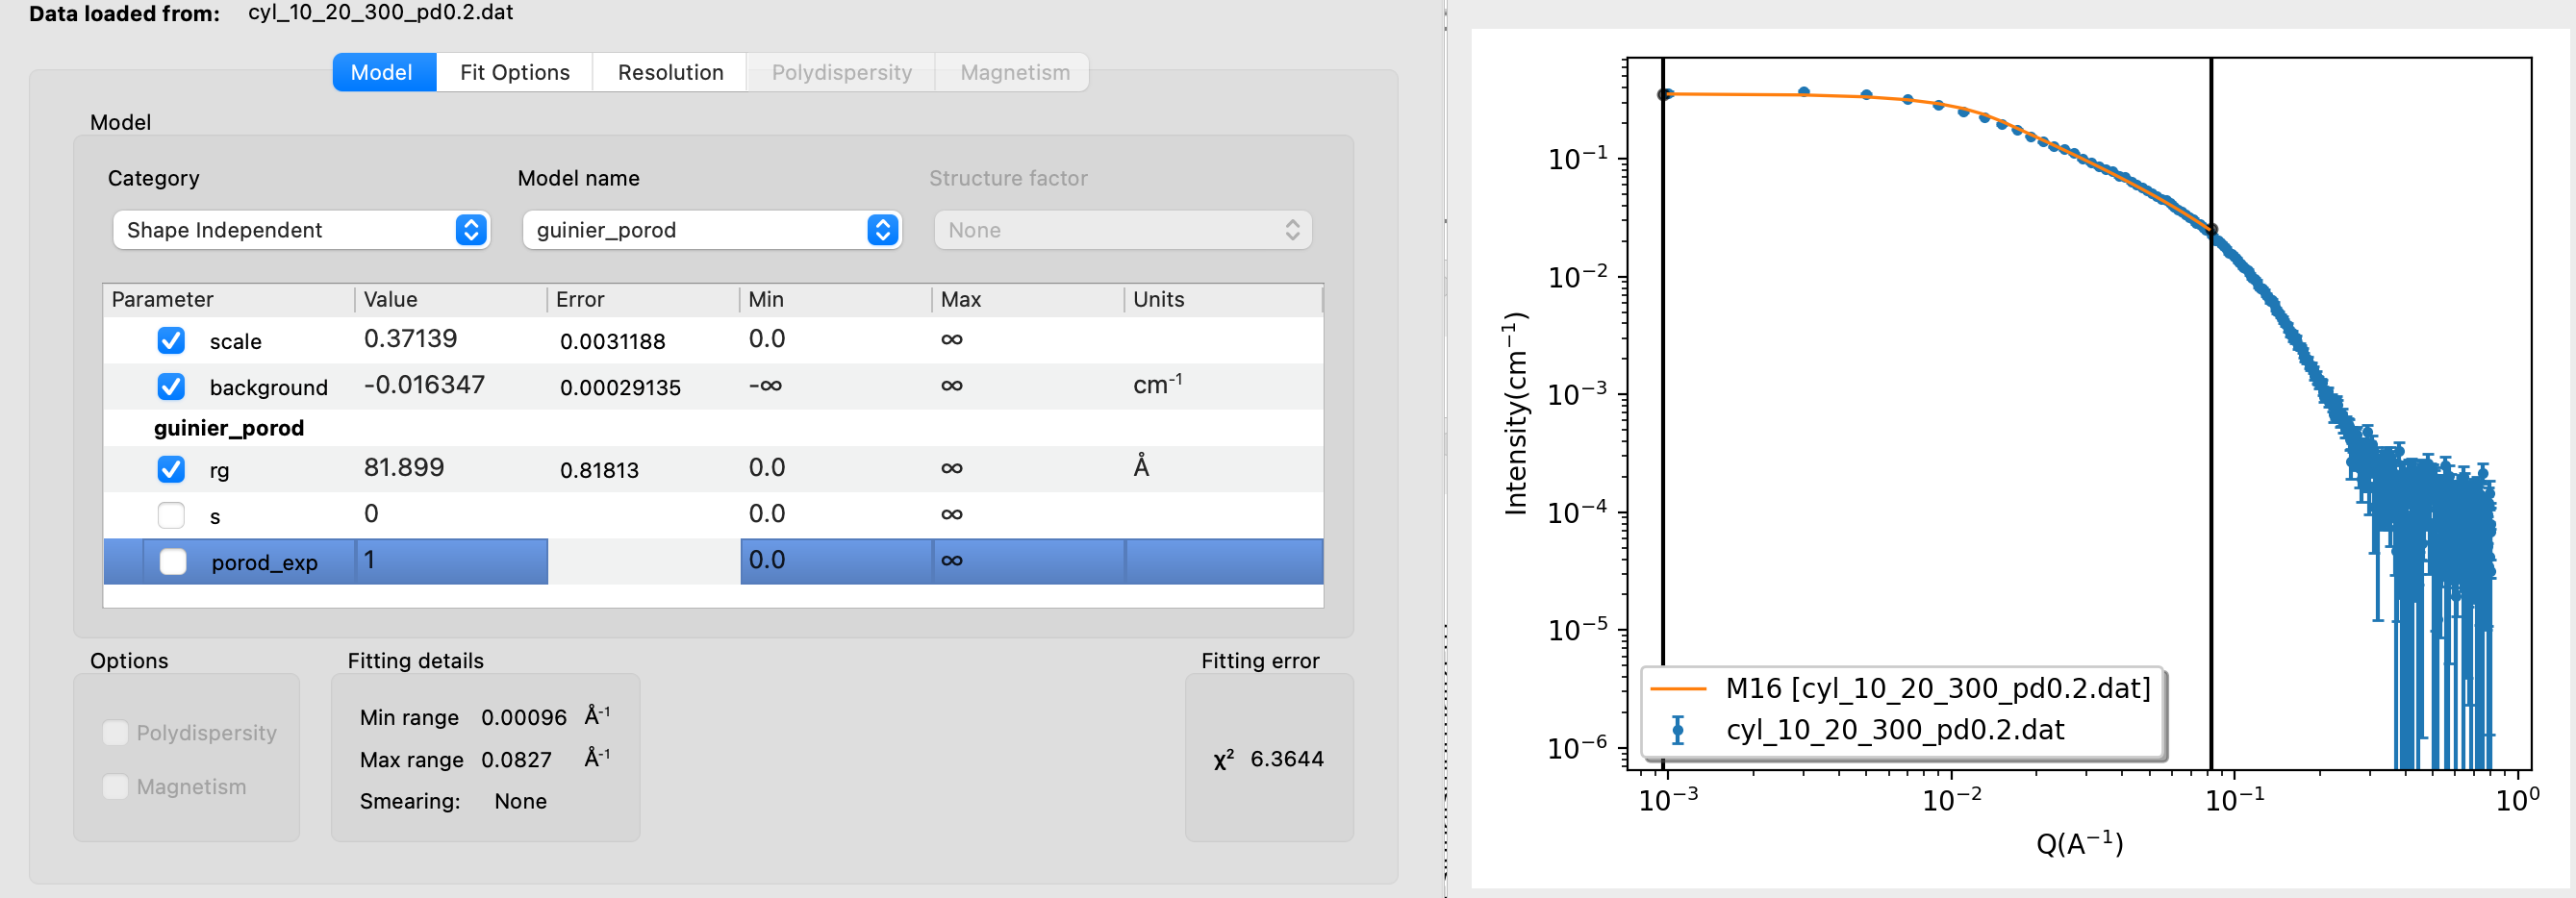Switch to the Fit Options tab

point(514,72)
